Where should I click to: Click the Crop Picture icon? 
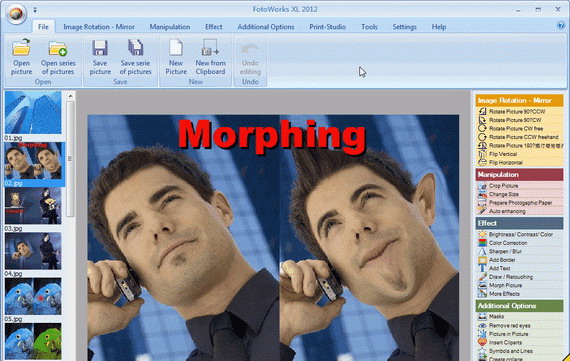click(x=482, y=186)
